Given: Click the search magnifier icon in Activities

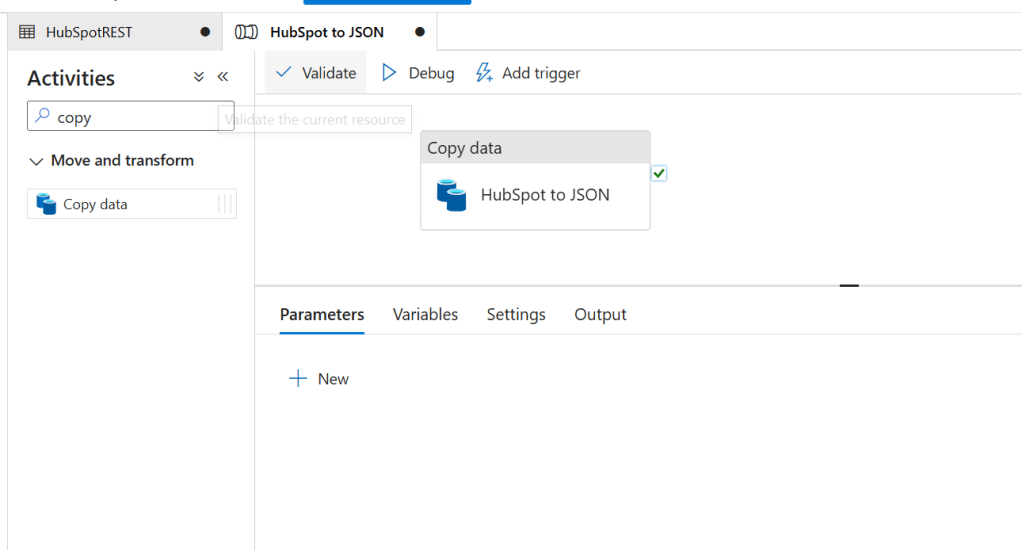Looking at the screenshot, I should tap(42, 117).
